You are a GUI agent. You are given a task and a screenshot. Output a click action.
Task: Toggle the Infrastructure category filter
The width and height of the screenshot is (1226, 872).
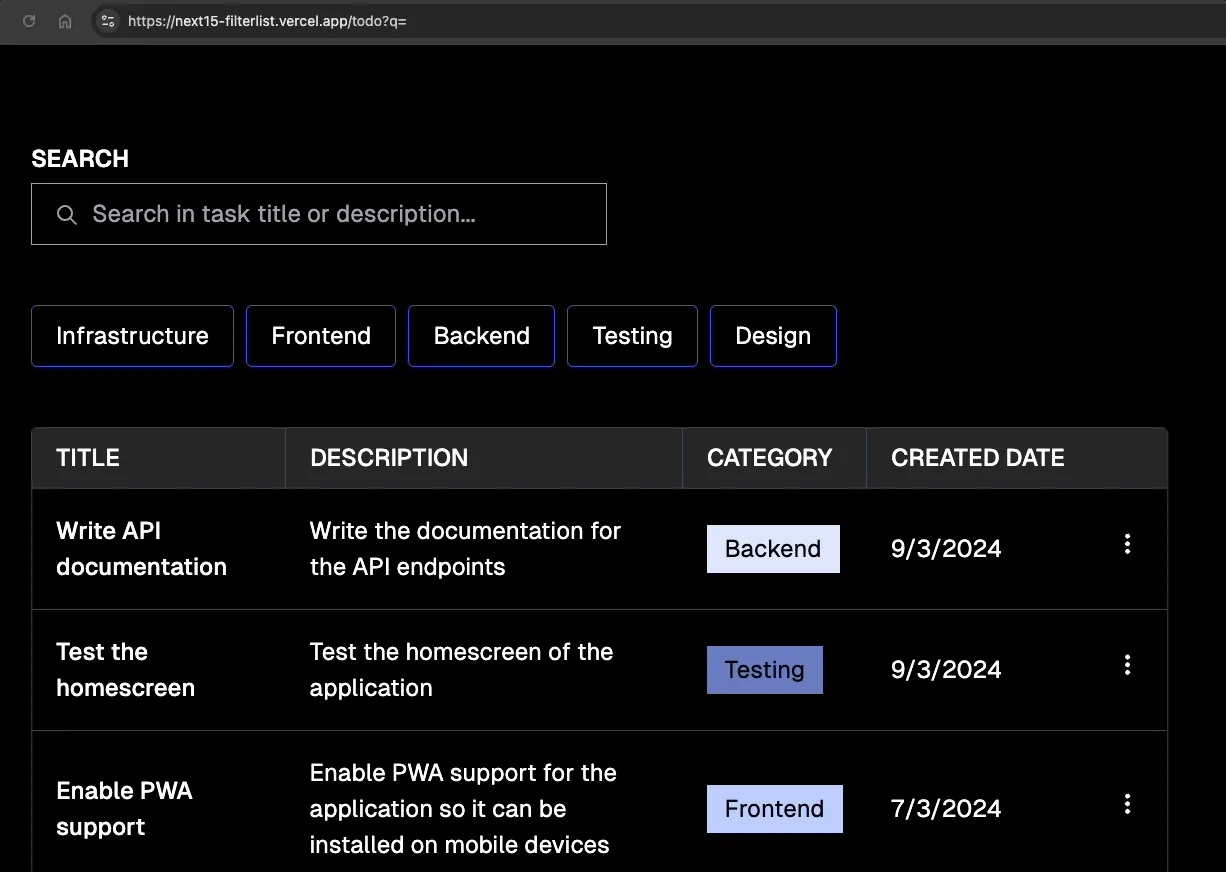click(x=132, y=336)
